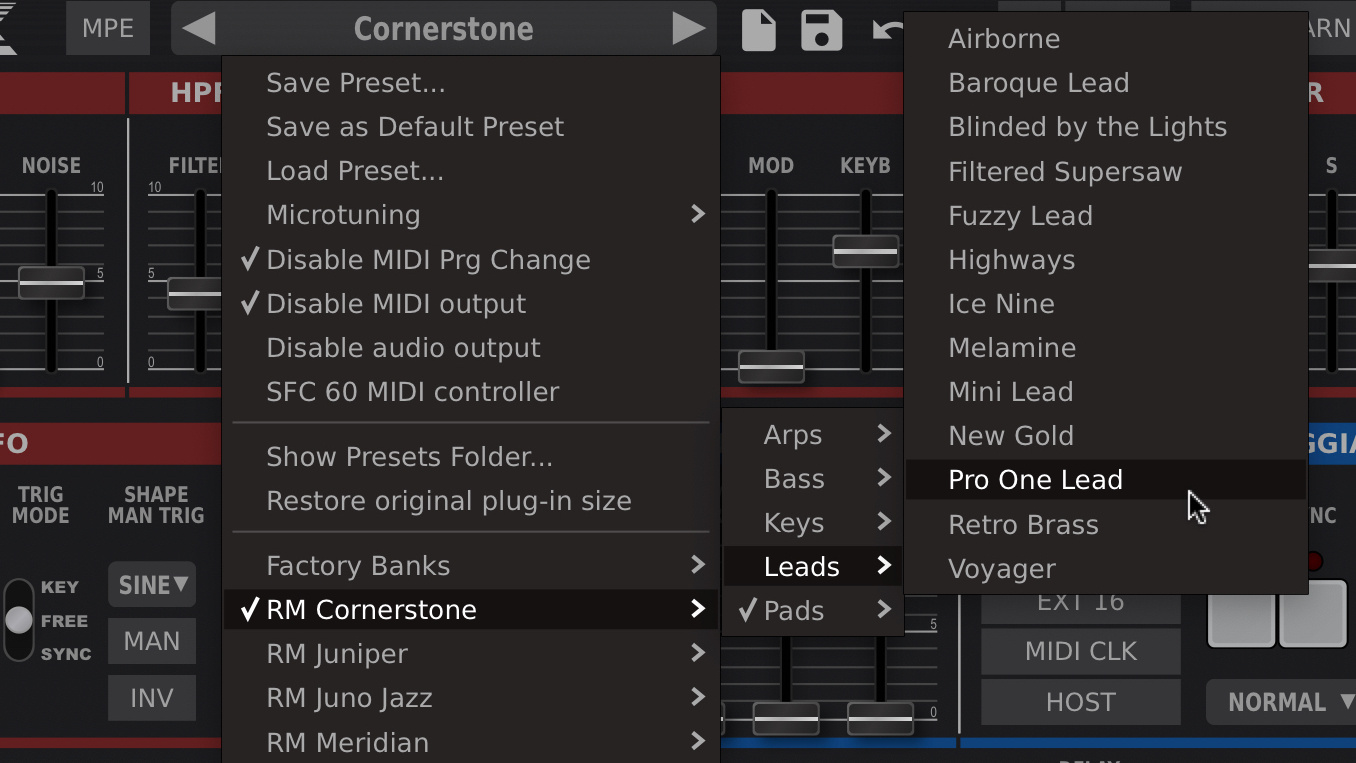The height and width of the screenshot is (763, 1356).
Task: Select Save as Default Preset
Action: [471, 127]
